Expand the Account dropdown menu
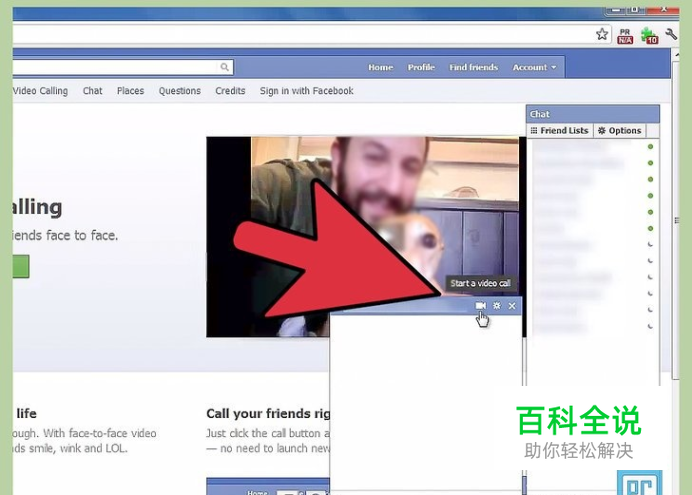Image resolution: width=692 pixels, height=495 pixels. click(x=534, y=68)
